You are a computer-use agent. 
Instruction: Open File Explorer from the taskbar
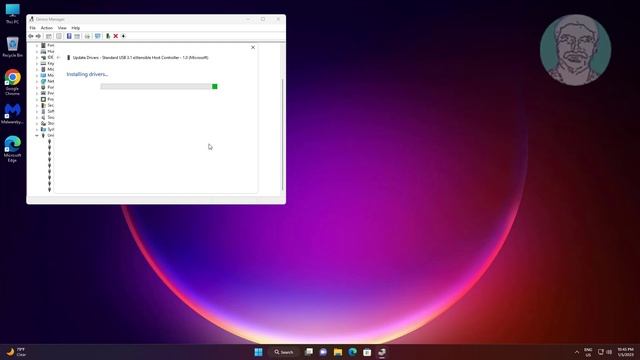[338, 352]
